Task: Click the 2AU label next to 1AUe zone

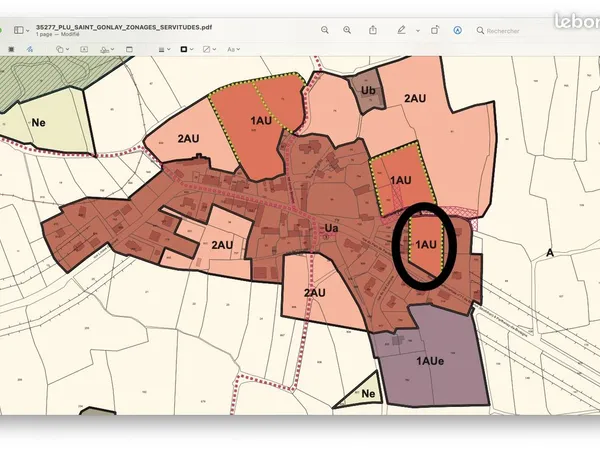Action: [x=315, y=293]
